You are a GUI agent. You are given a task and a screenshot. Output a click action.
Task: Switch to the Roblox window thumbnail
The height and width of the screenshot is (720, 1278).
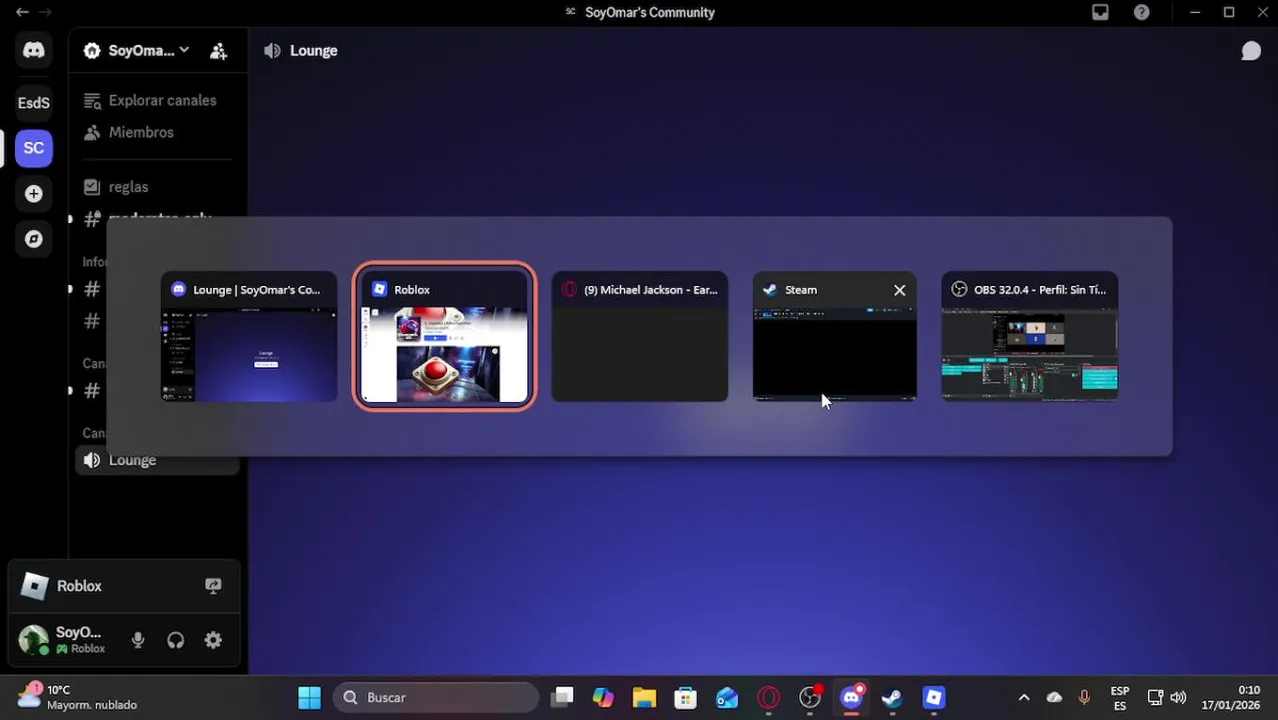point(445,337)
